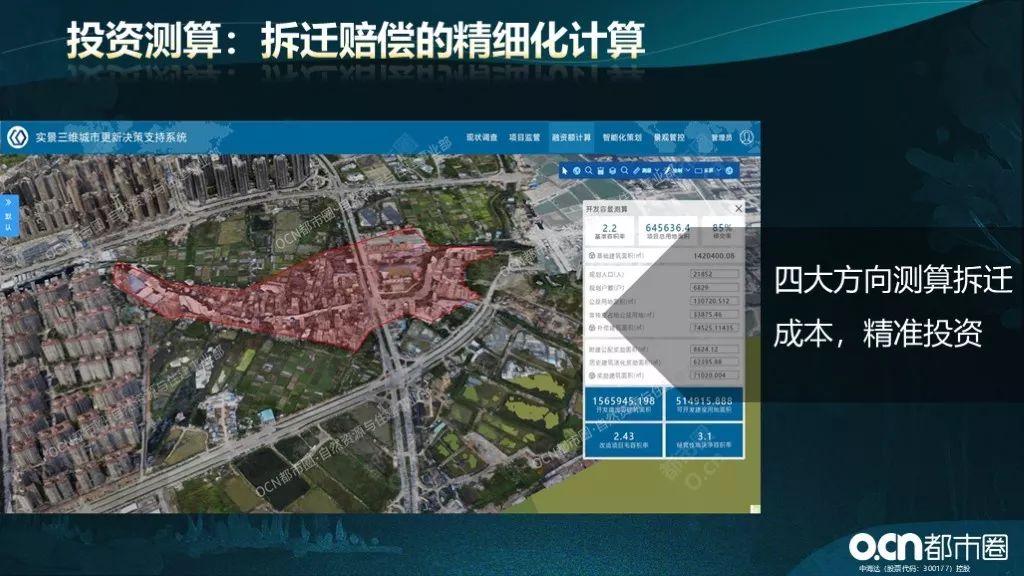Click the field showing 8624.12
1024x576 pixels.
(715, 349)
